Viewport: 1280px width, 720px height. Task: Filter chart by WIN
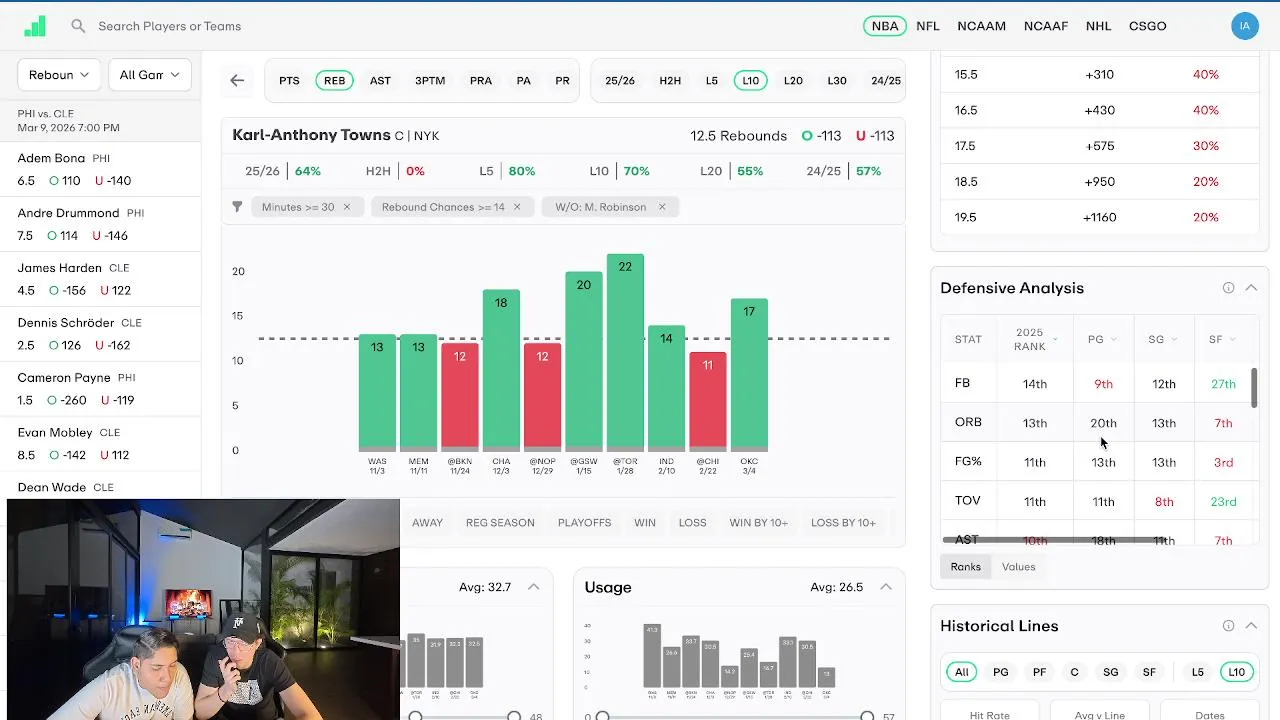coord(645,523)
